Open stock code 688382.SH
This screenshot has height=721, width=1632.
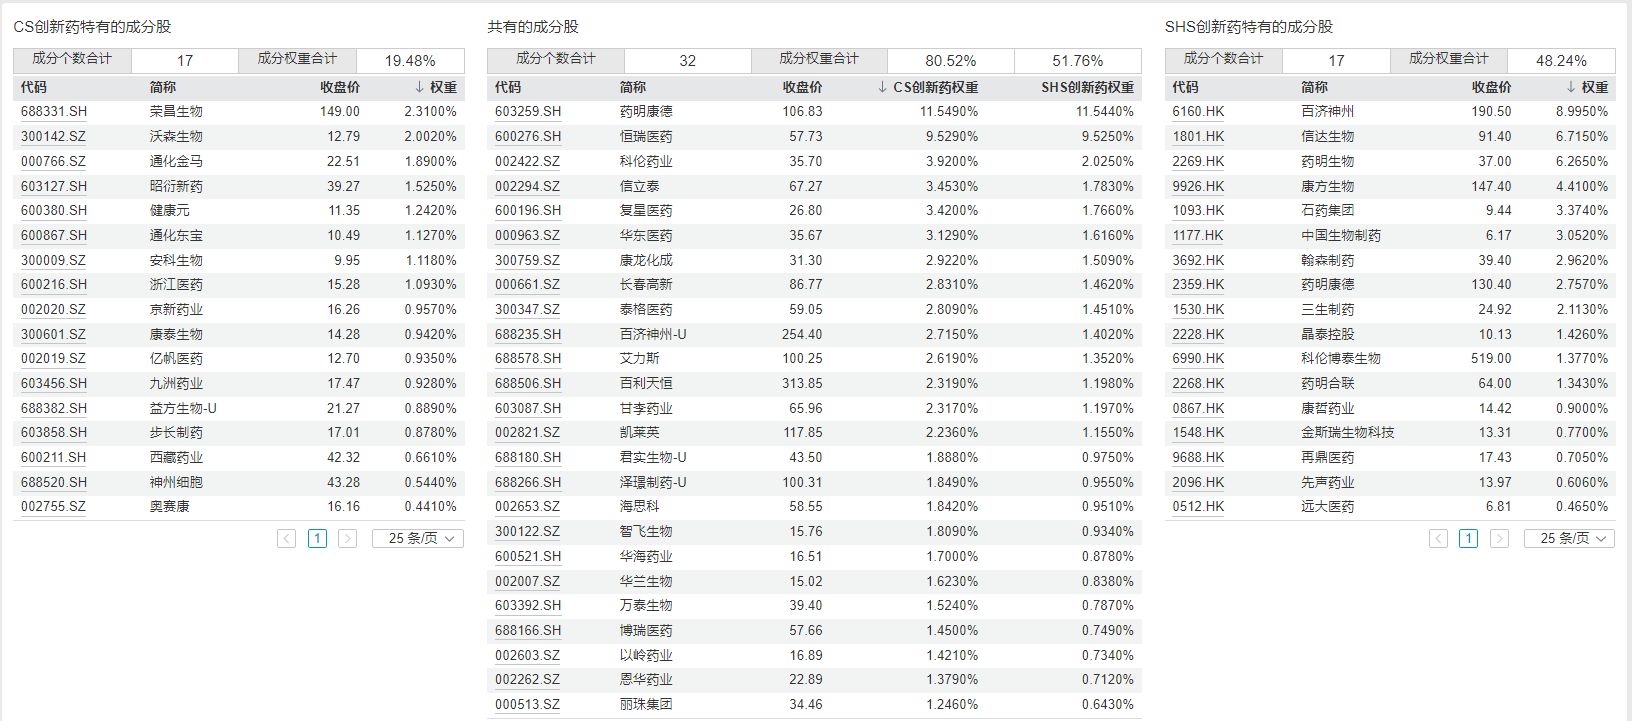coord(54,408)
